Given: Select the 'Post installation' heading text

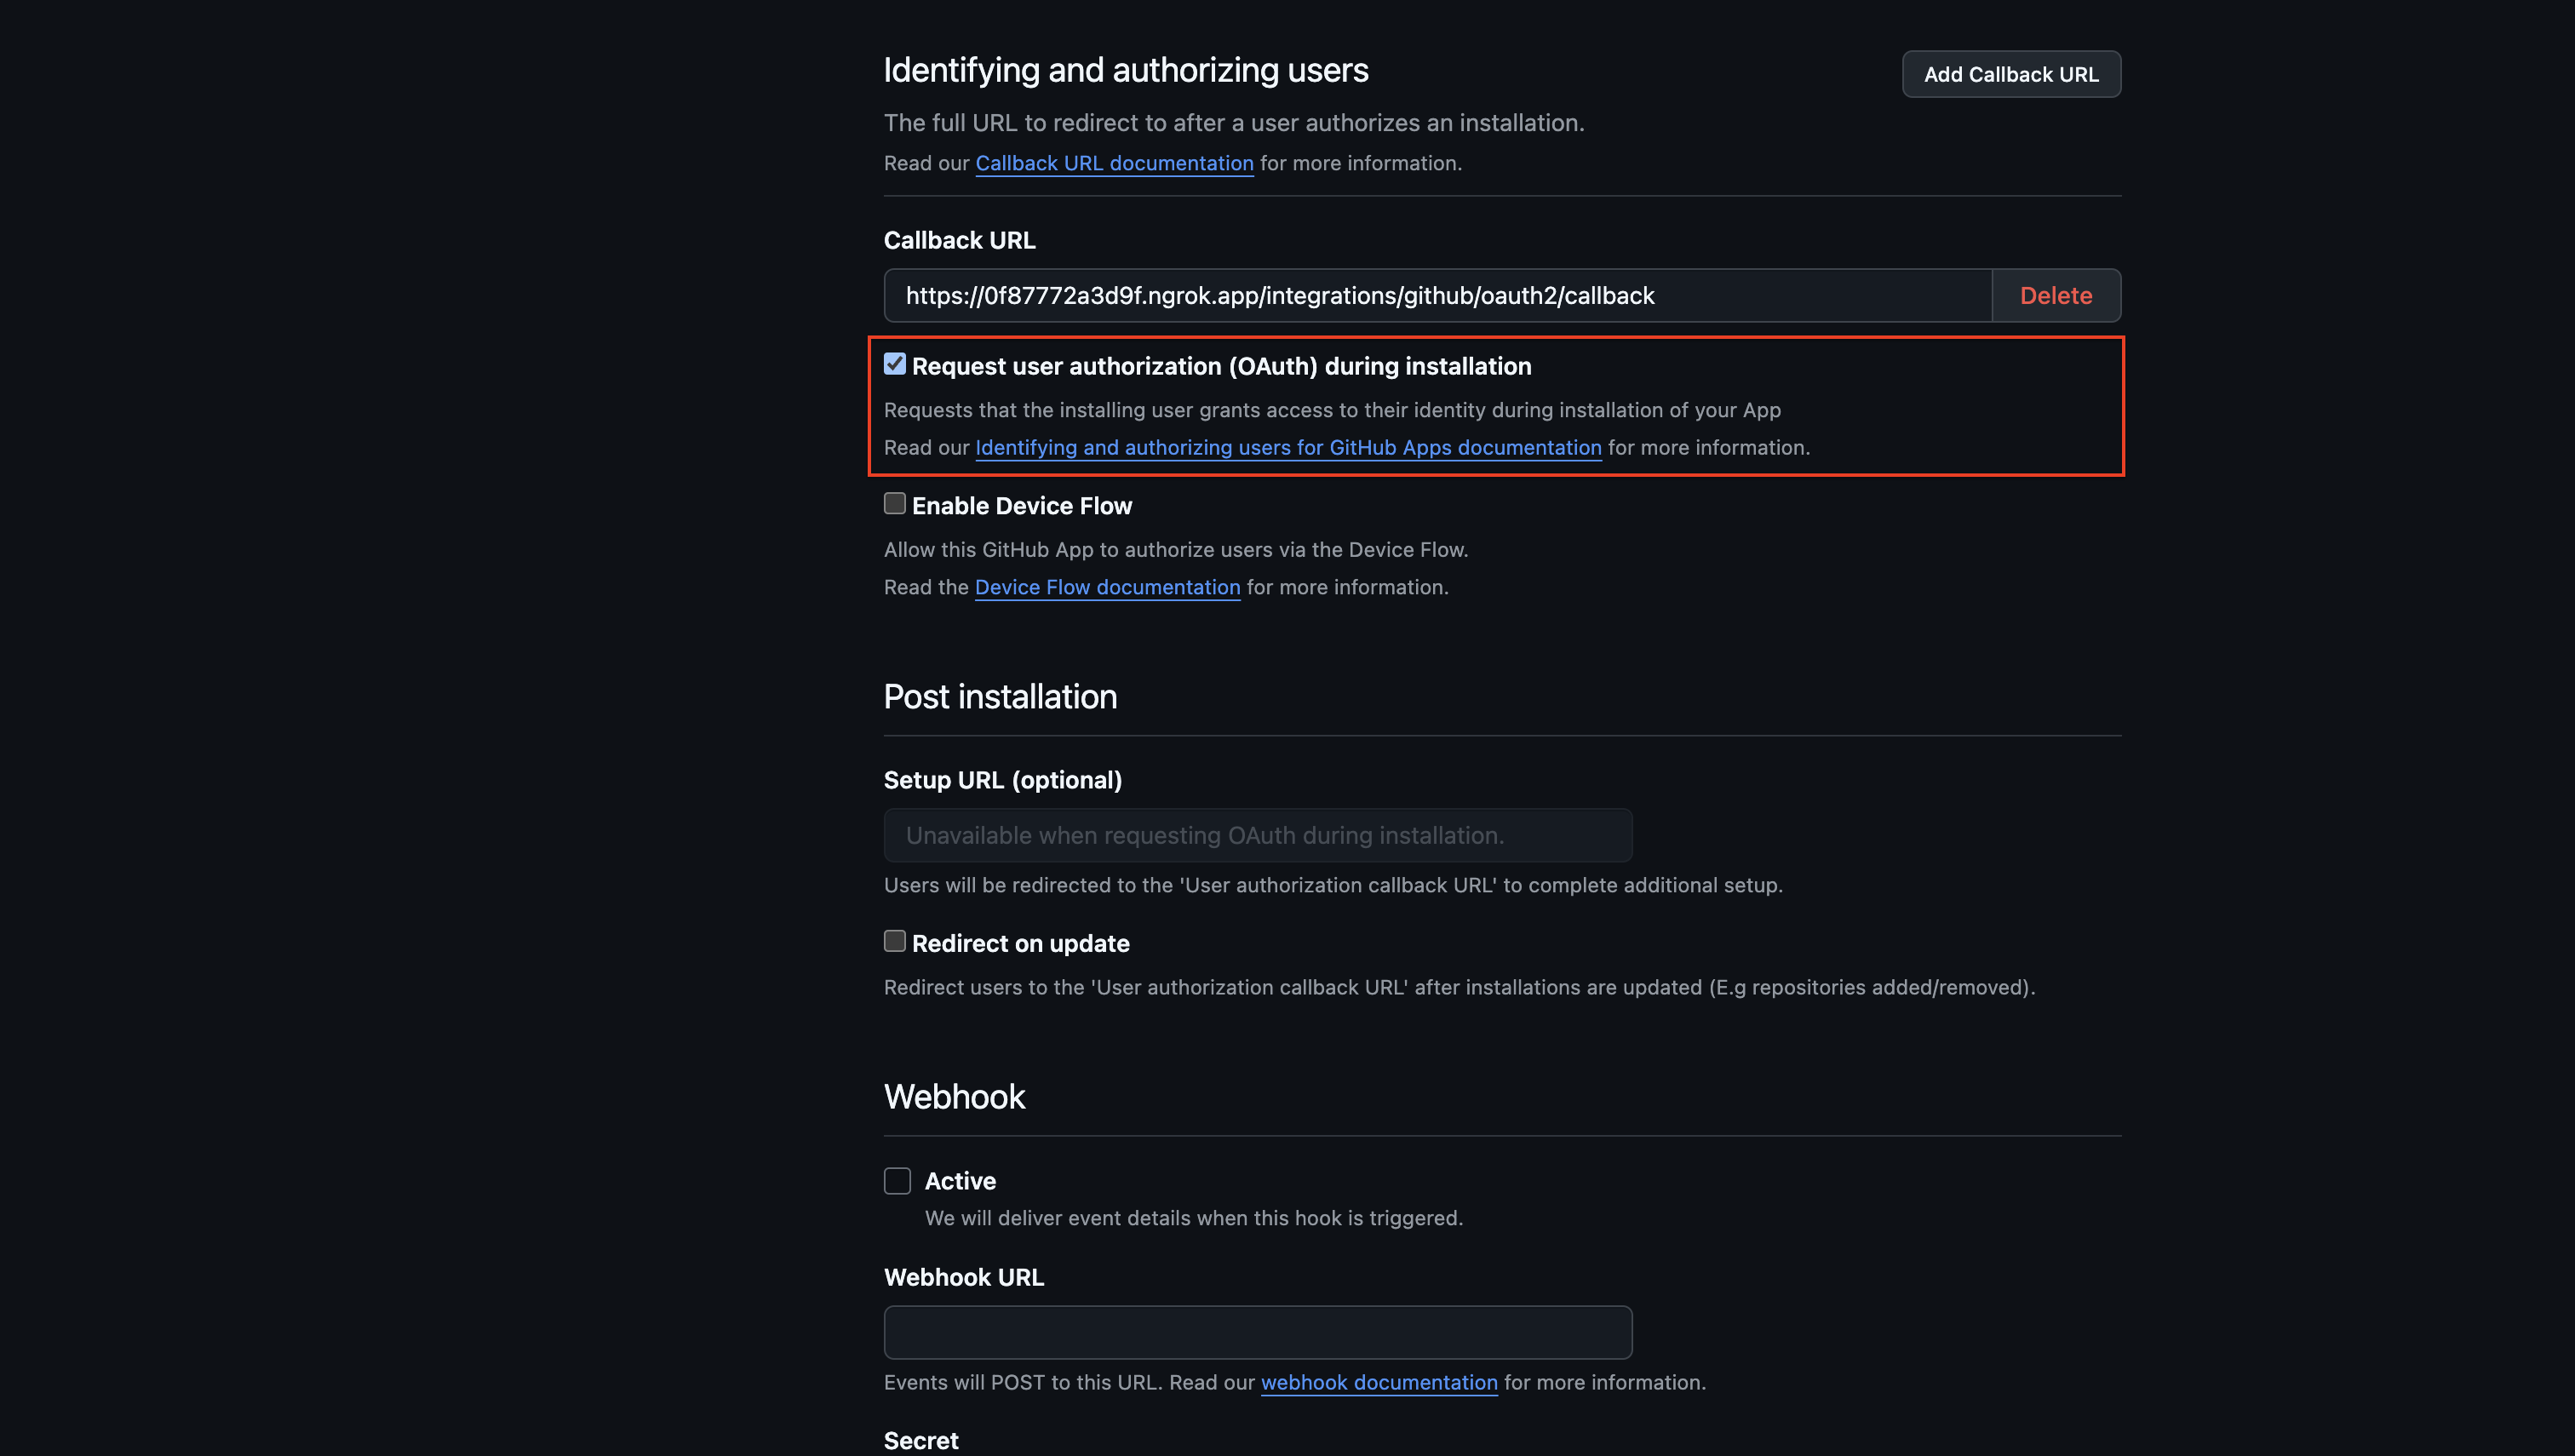Looking at the screenshot, I should [1000, 696].
